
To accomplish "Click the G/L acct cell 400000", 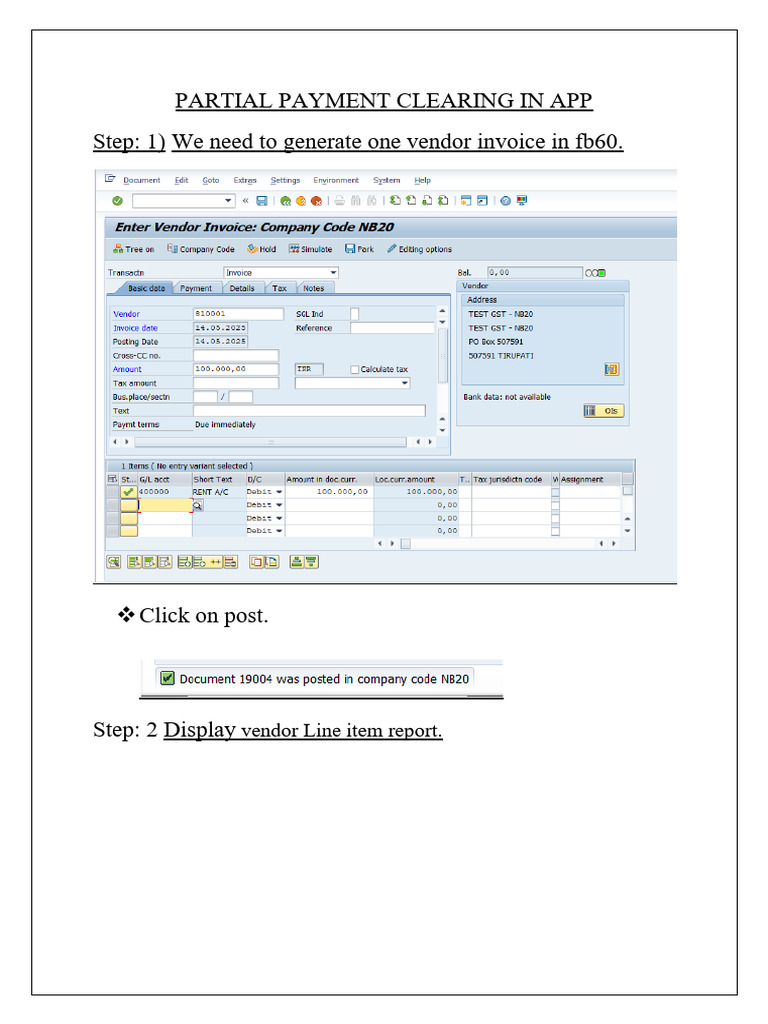I will [165, 492].
